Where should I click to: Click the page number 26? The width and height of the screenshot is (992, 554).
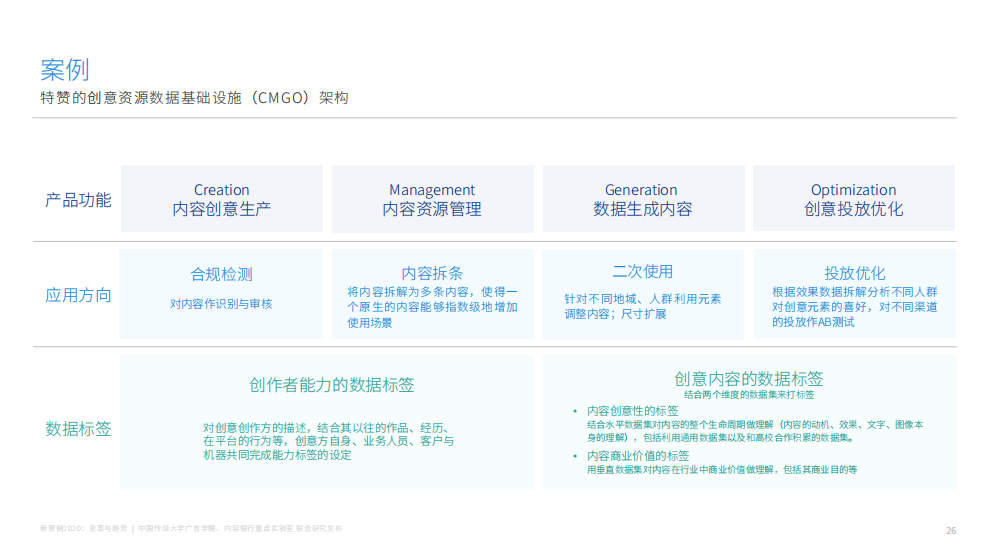(950, 530)
